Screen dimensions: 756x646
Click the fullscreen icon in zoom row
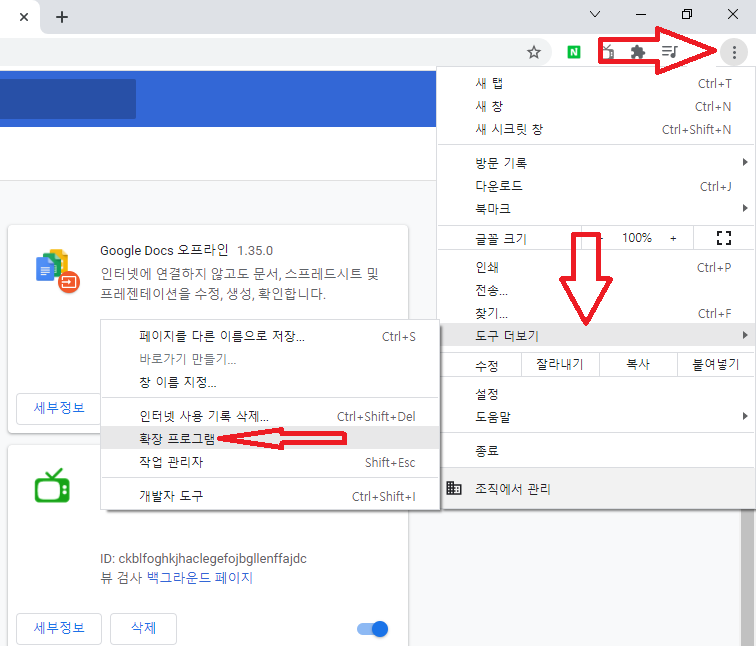pyautogui.click(x=725, y=238)
